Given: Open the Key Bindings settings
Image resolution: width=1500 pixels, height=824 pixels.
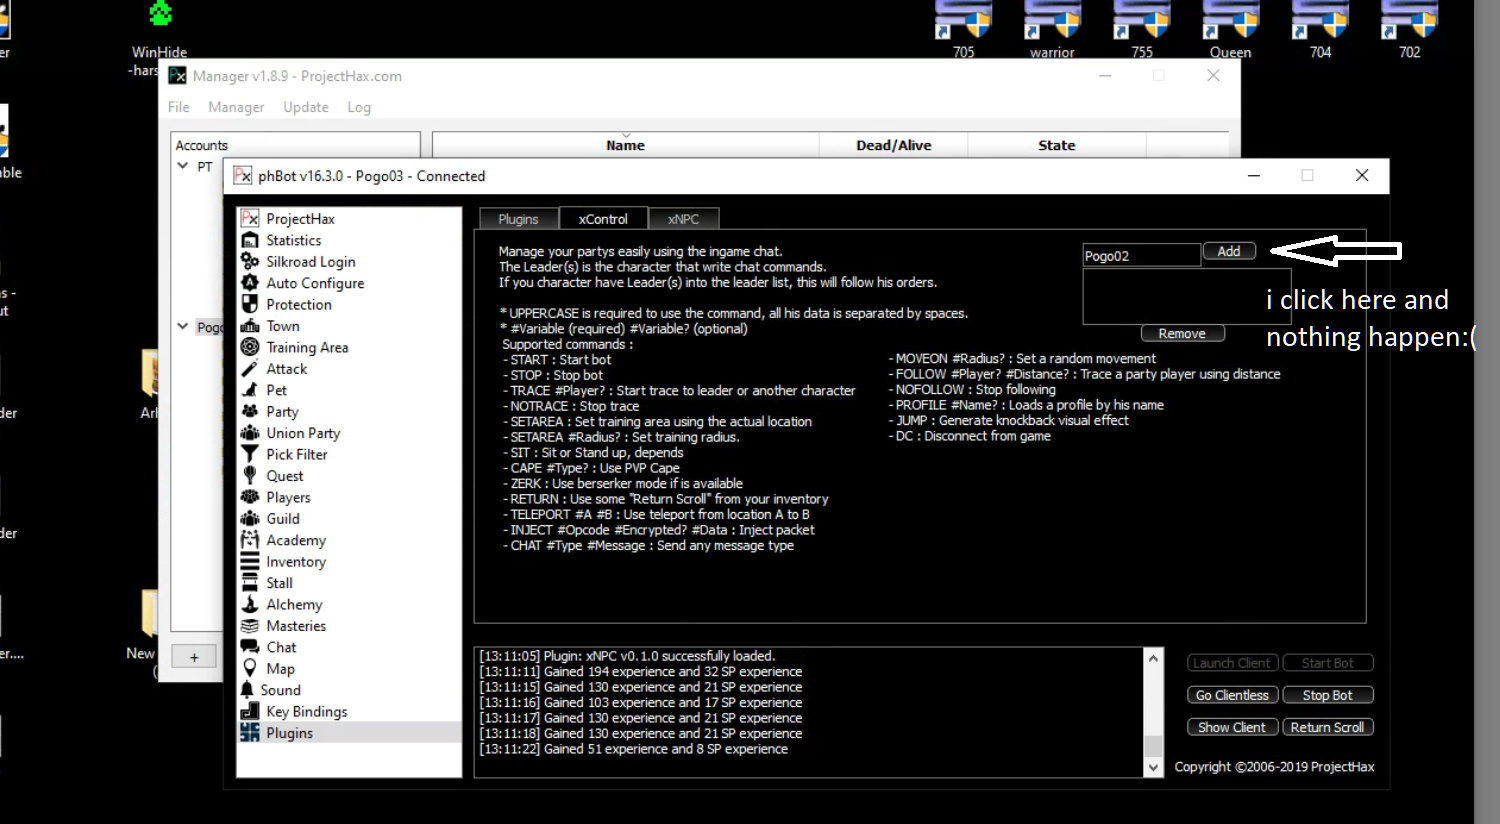Looking at the screenshot, I should click(306, 711).
